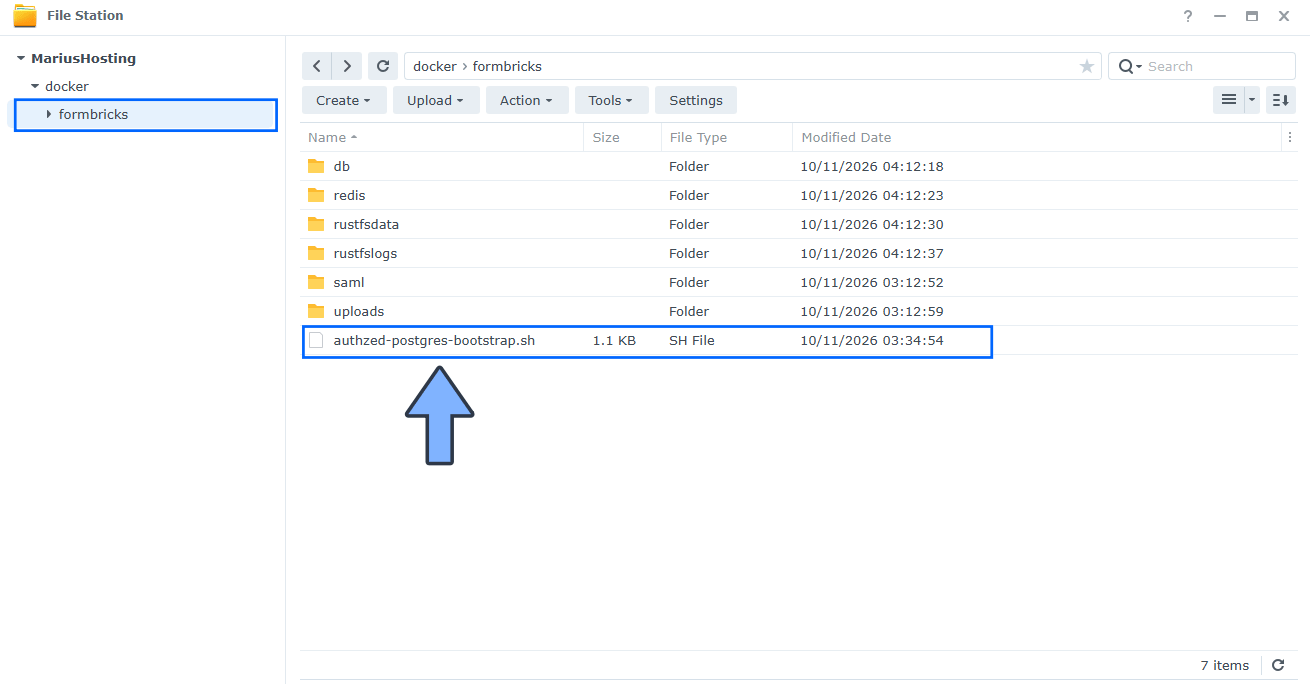Viewport: 1310px width, 684px height.
Task: Click date 10/11/2026 04:12:23
Action: 872,195
